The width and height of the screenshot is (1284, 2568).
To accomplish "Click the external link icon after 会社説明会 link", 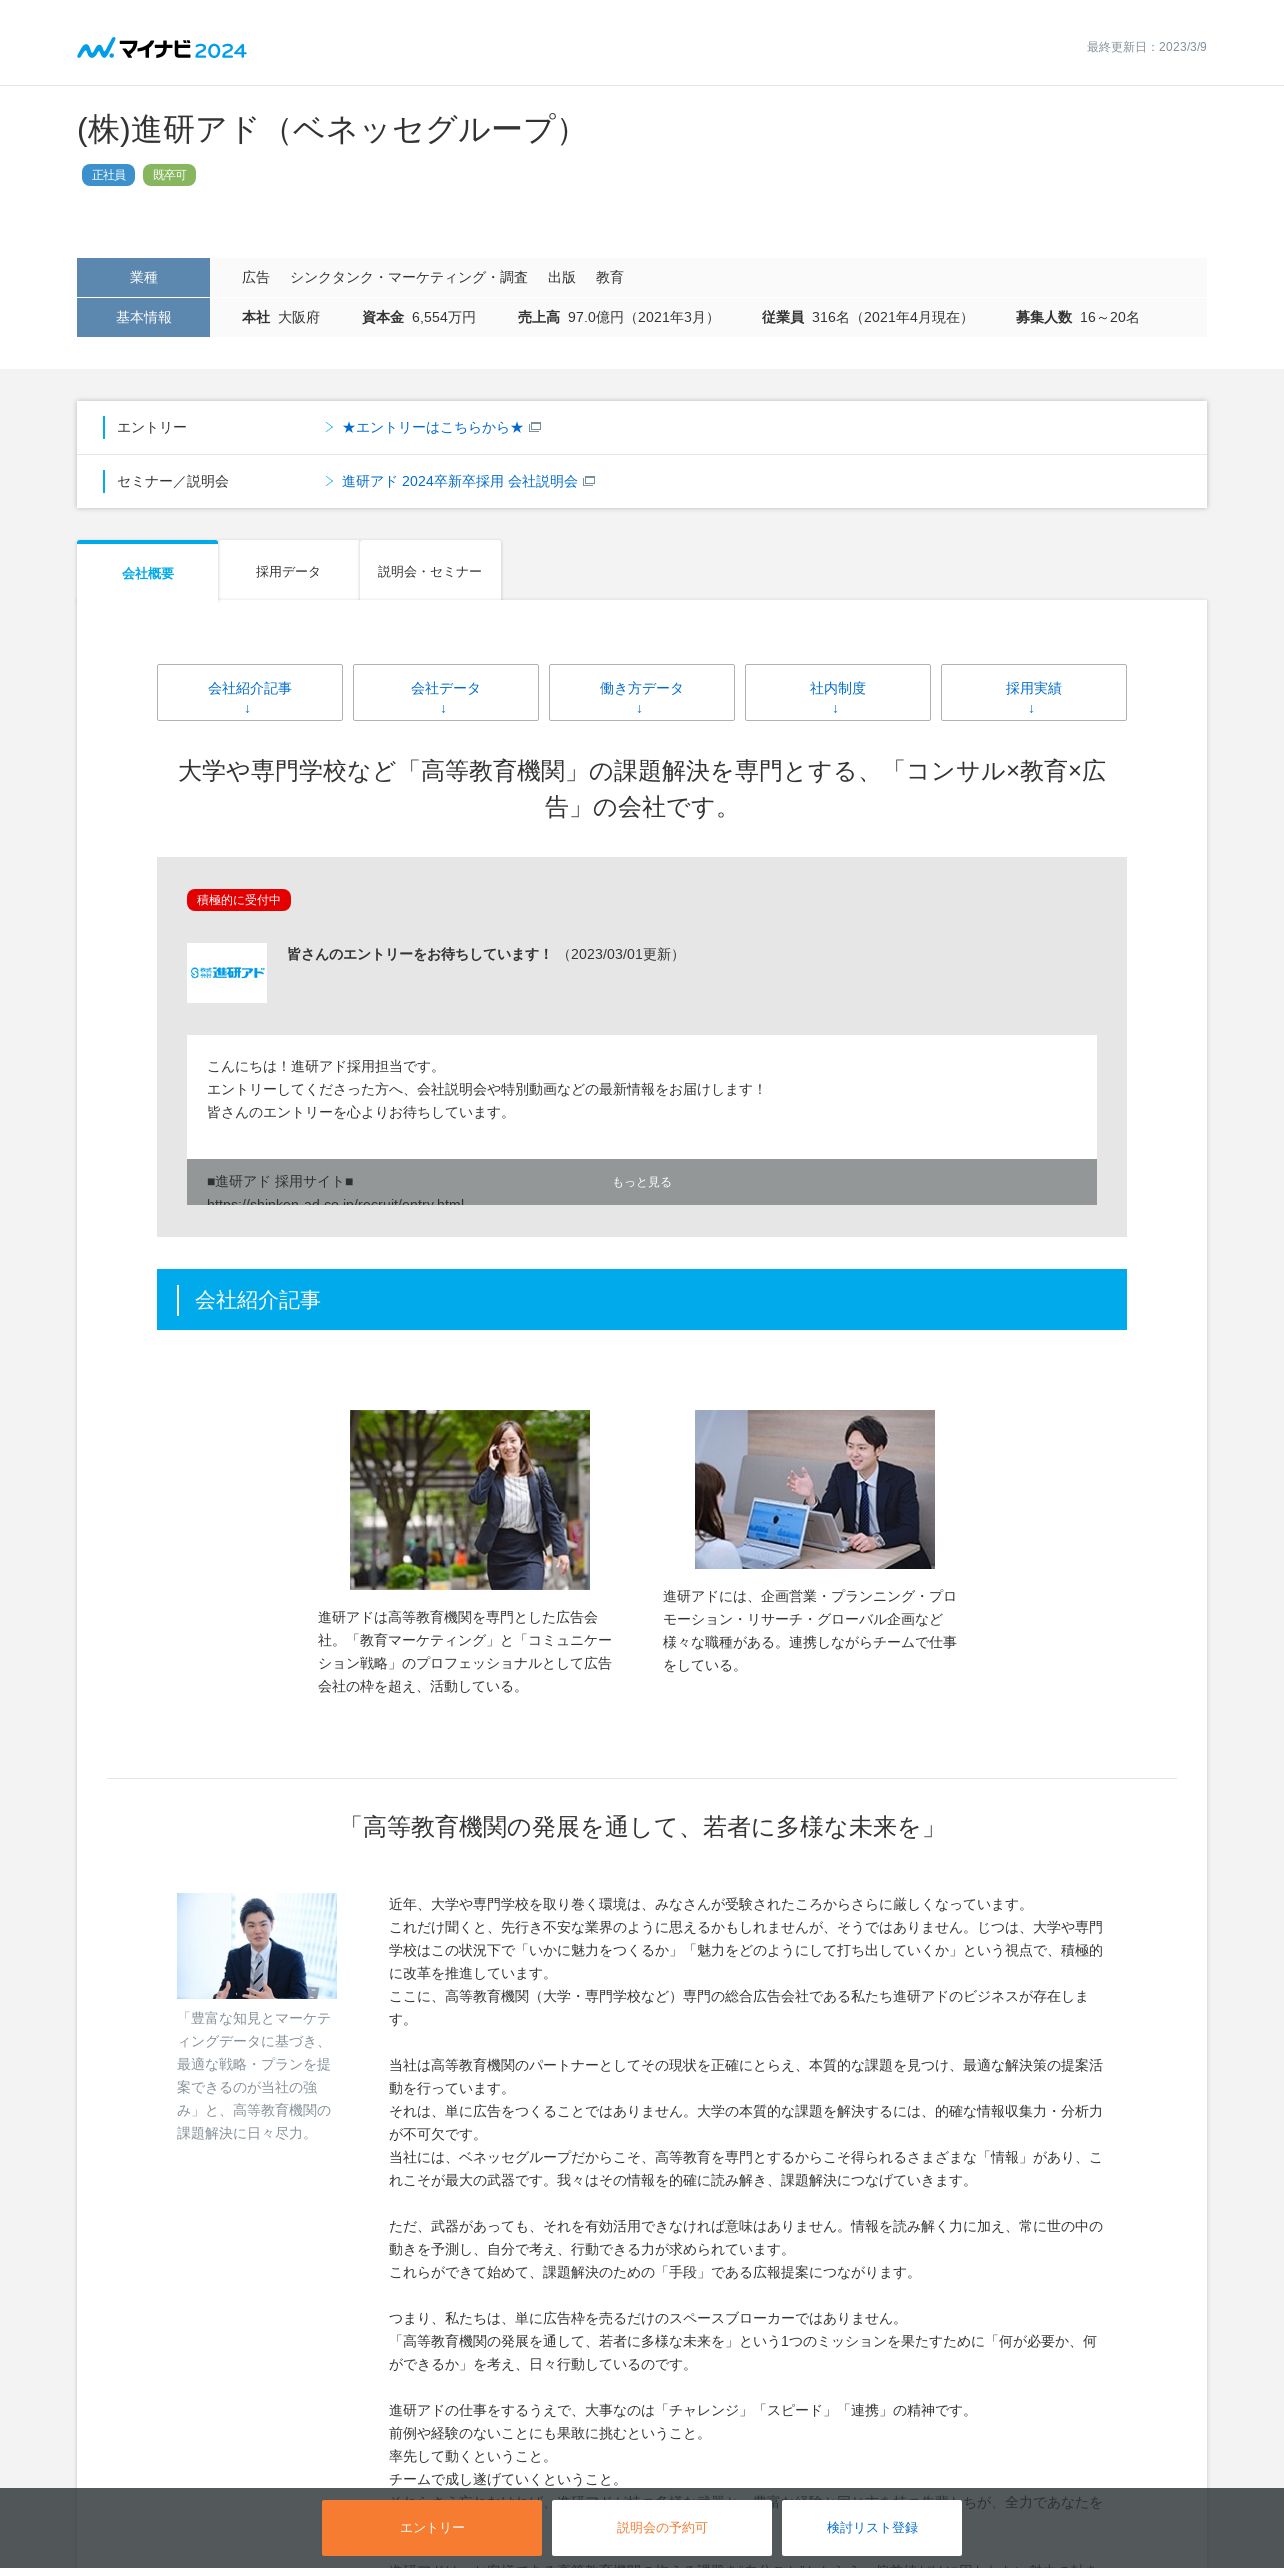I will [589, 481].
